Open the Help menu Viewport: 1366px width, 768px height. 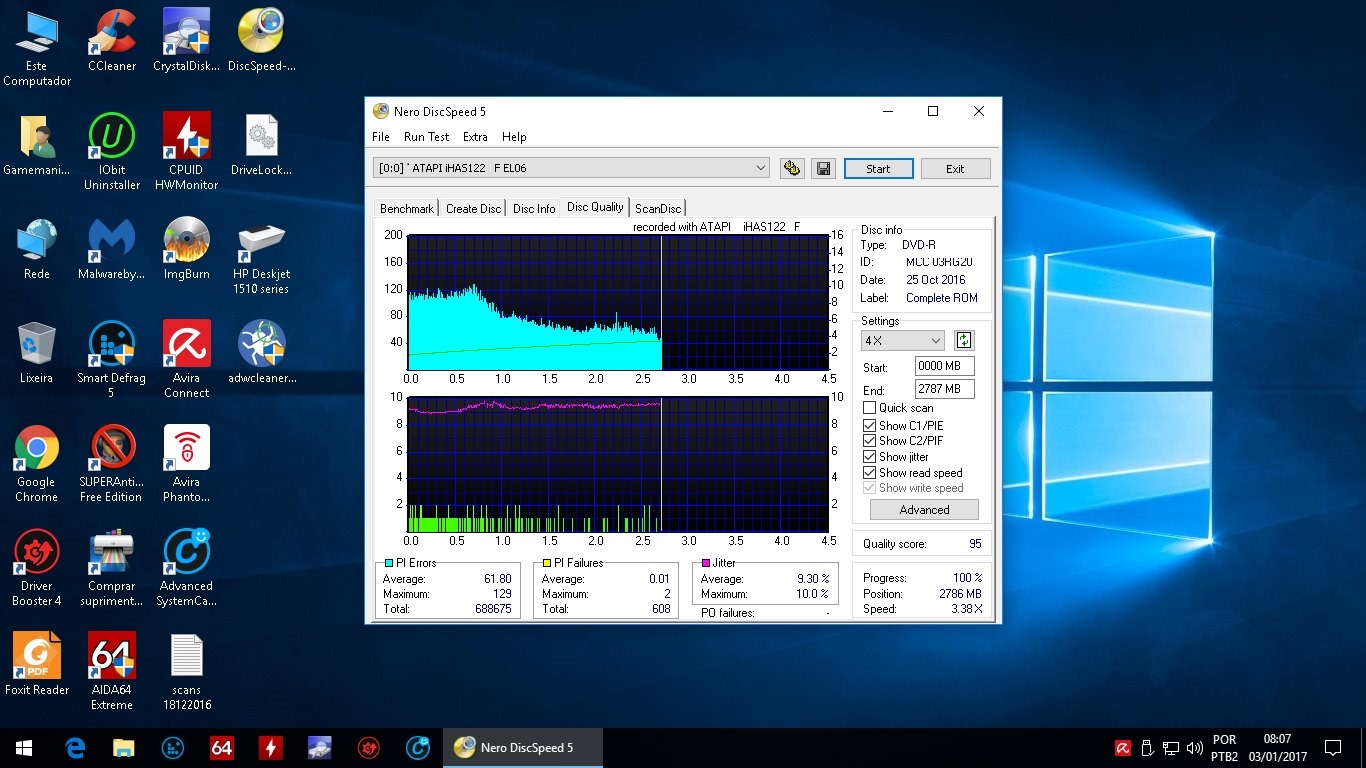(x=514, y=137)
